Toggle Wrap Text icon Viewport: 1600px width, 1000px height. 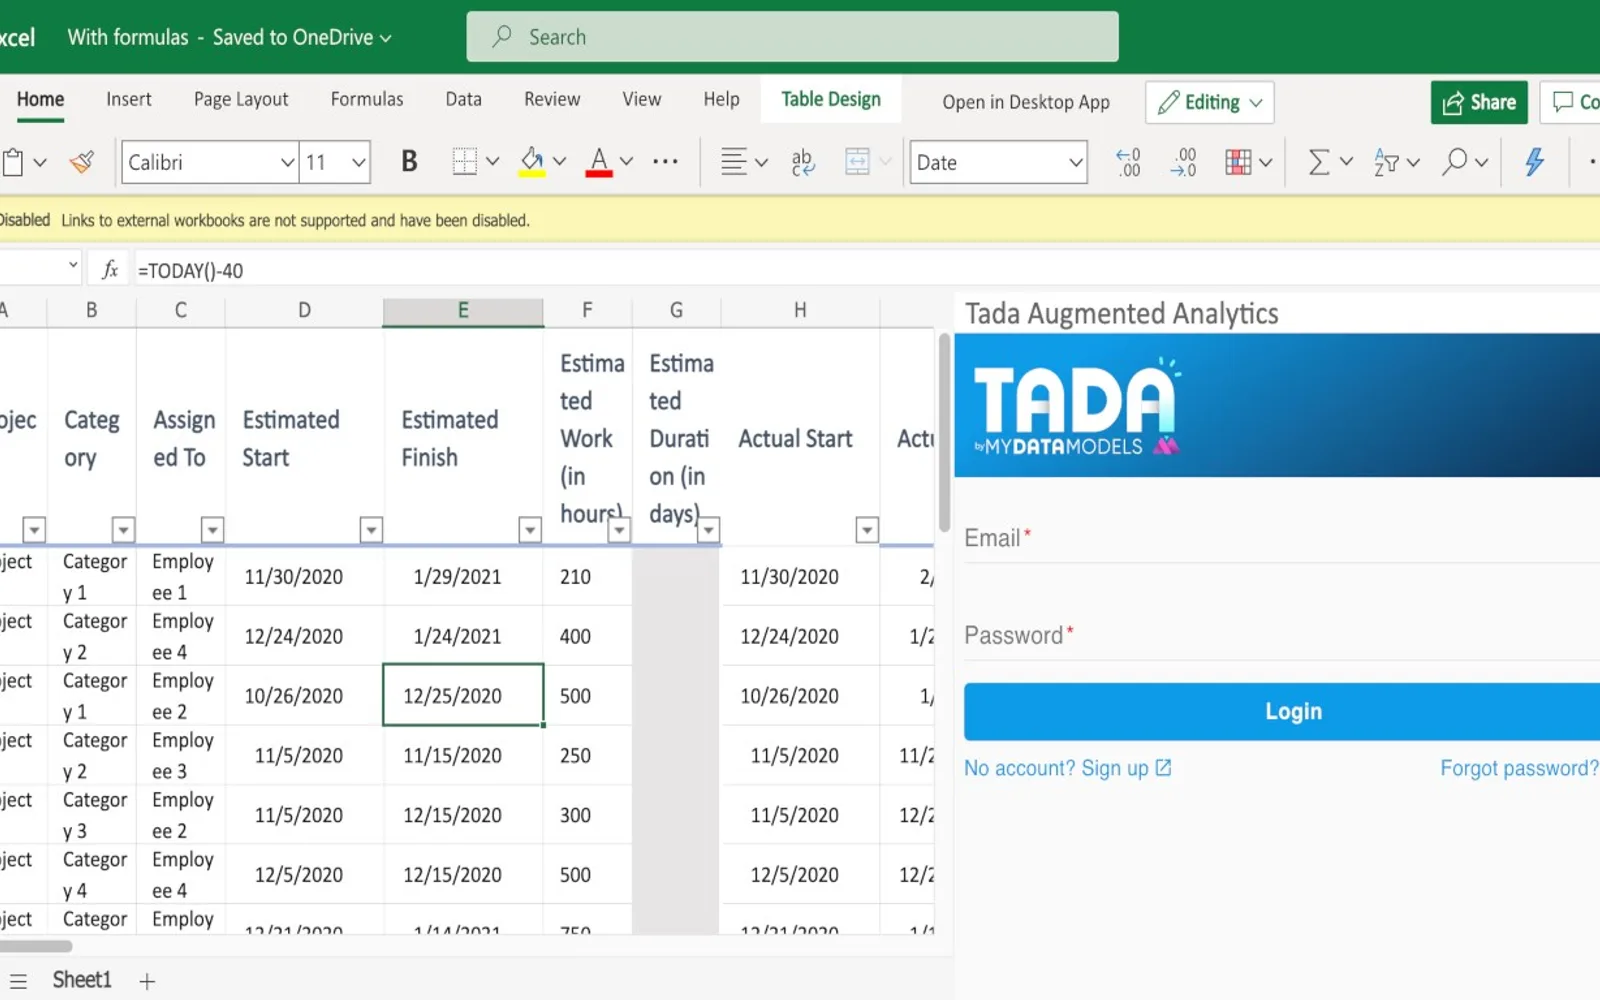[803, 162]
